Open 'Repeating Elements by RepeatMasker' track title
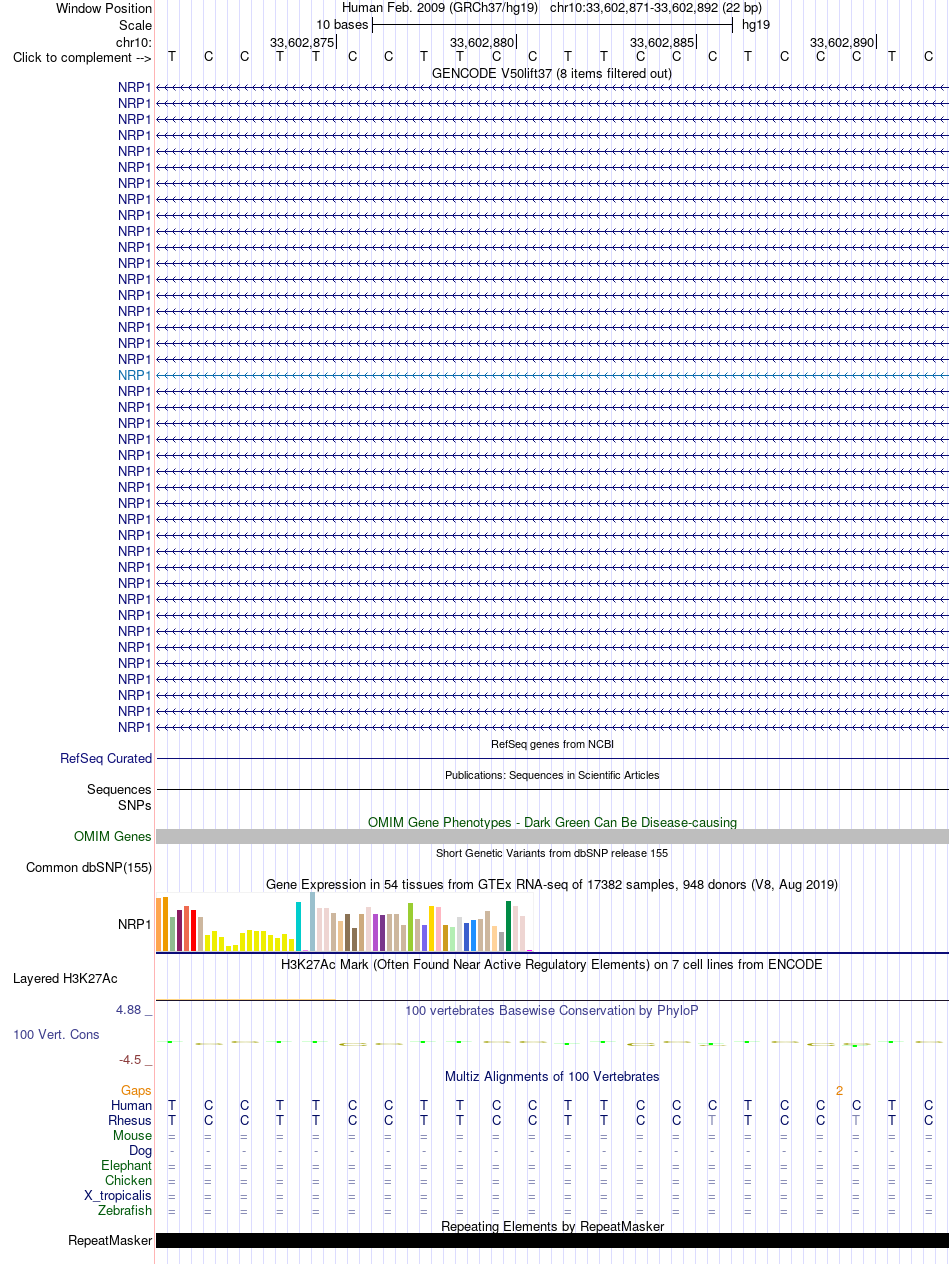Image resolution: width=950 pixels, height=1264 pixels. tap(552, 1226)
